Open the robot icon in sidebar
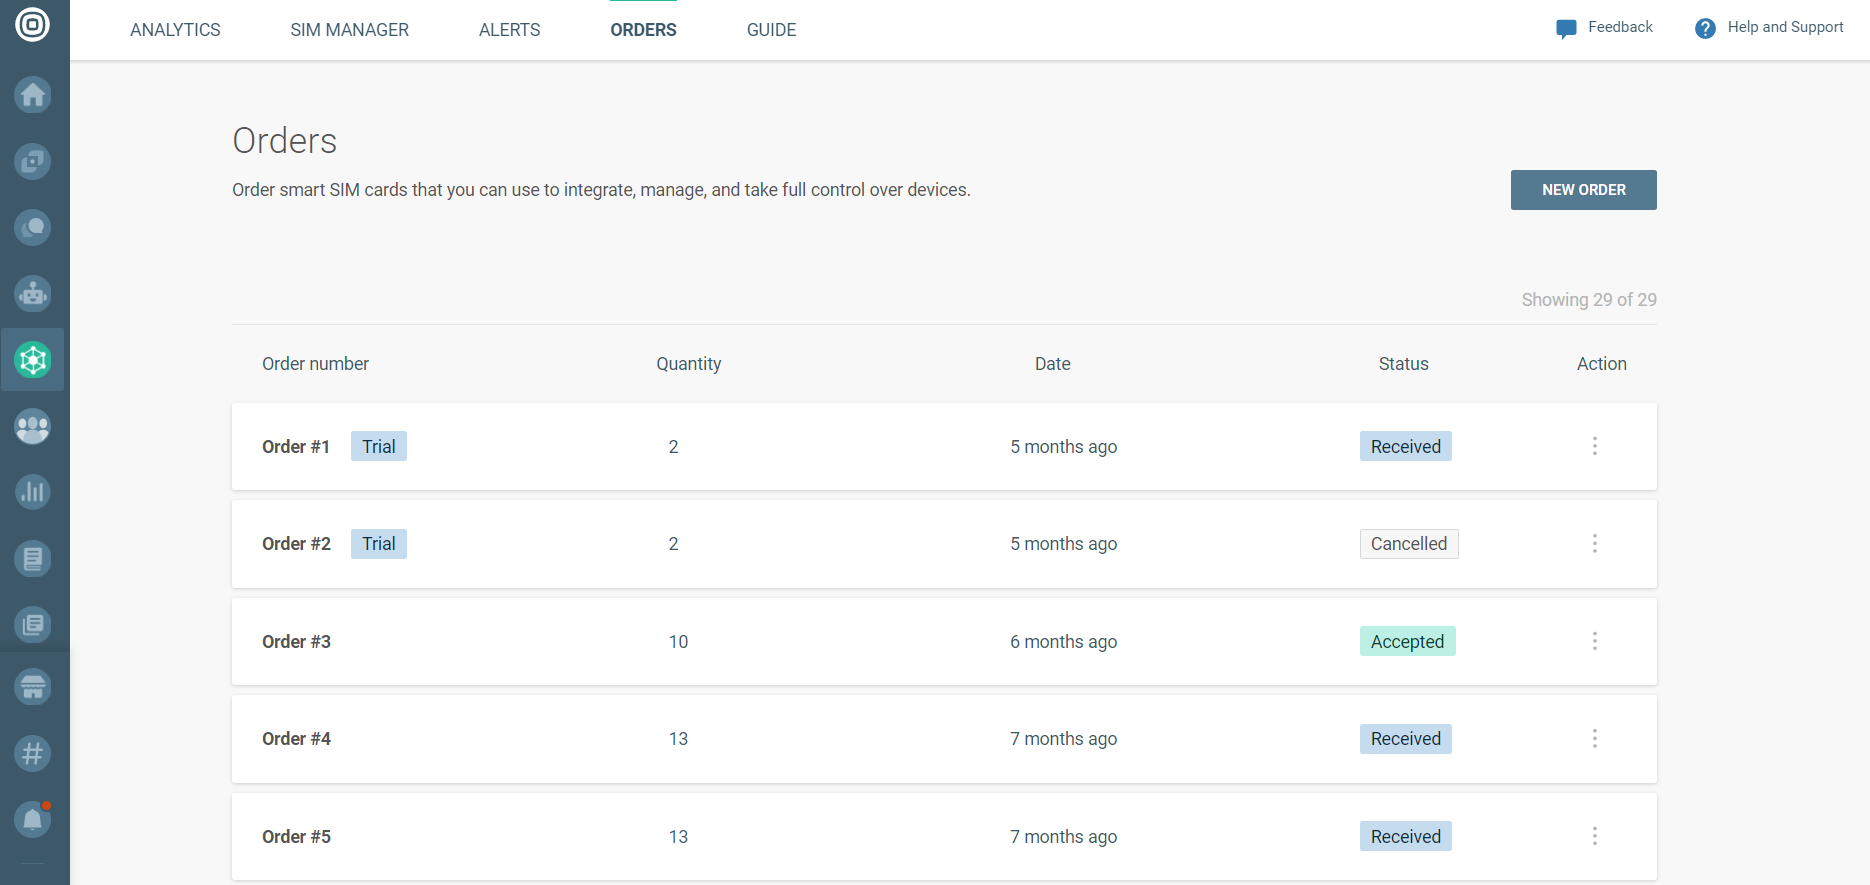1870x885 pixels. [33, 294]
